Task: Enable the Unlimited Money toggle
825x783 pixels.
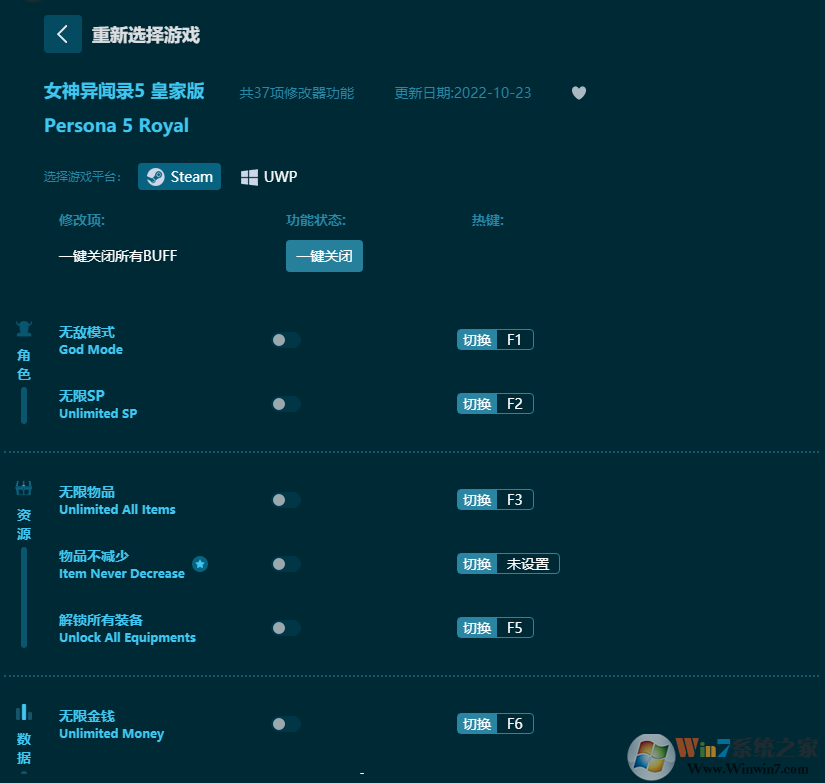Action: point(285,724)
